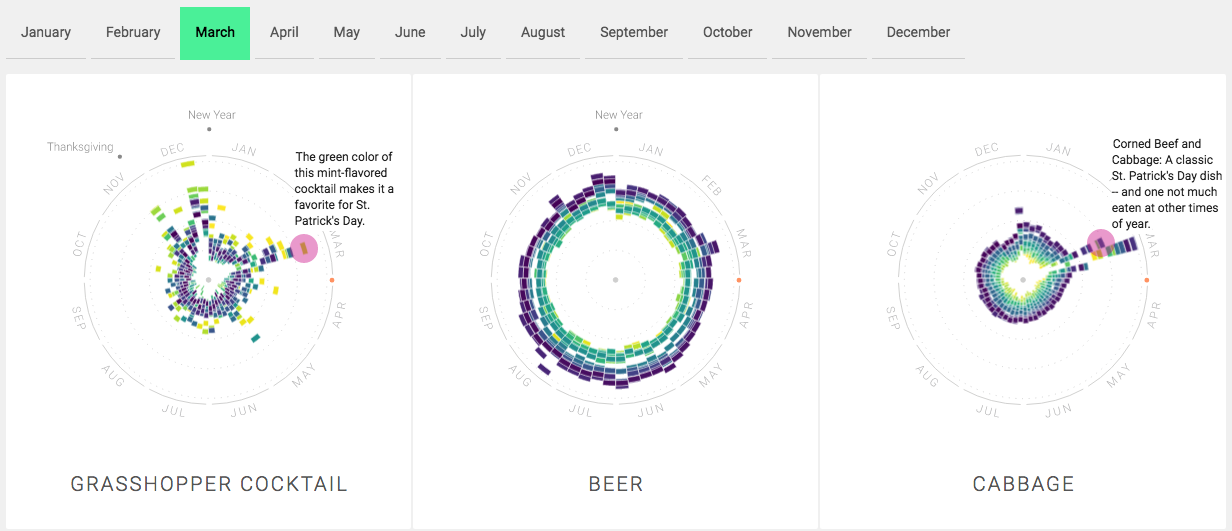The width and height of the screenshot is (1232, 531).
Task: Click the highlighted March tab
Action: 215,32
